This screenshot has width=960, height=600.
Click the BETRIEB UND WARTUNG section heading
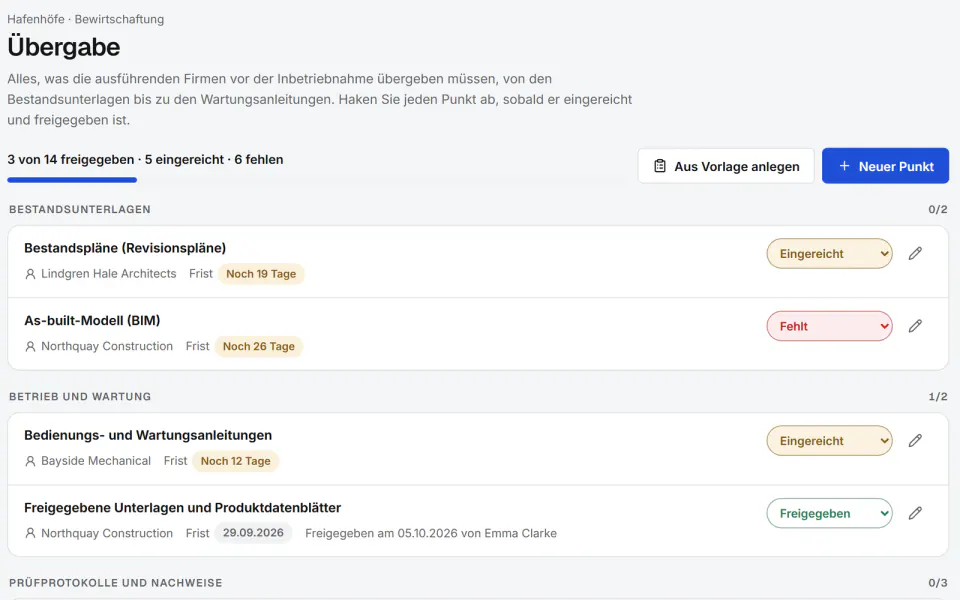pyautogui.click(x=80, y=397)
